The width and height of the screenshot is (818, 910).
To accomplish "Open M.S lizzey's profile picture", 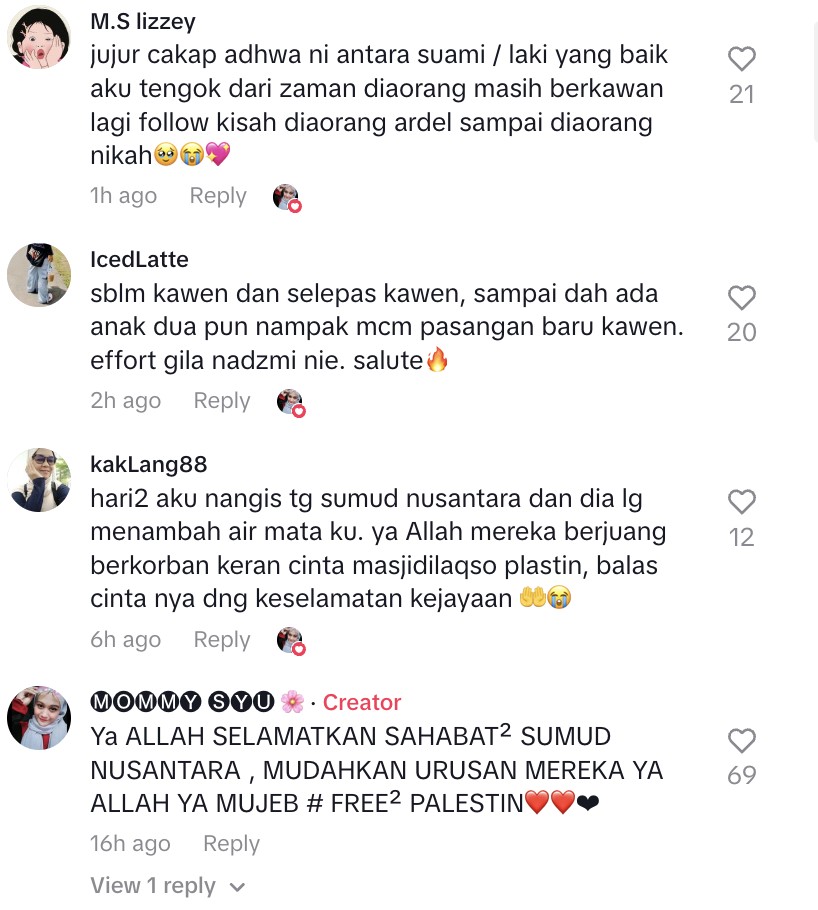I will [39, 37].
